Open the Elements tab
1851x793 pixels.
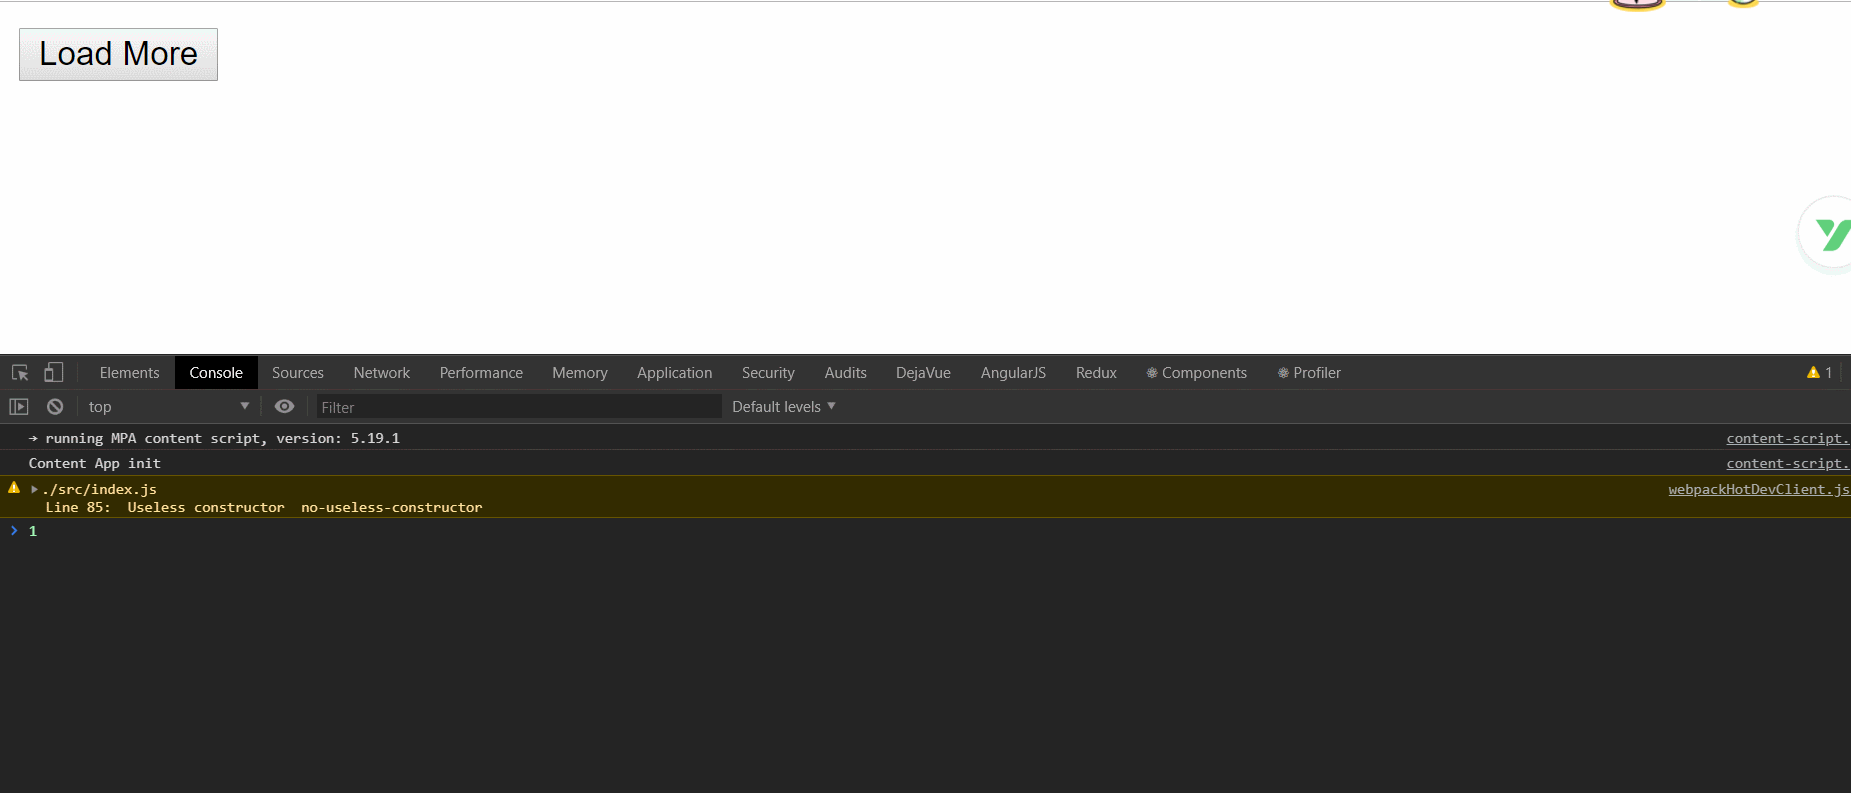(129, 373)
